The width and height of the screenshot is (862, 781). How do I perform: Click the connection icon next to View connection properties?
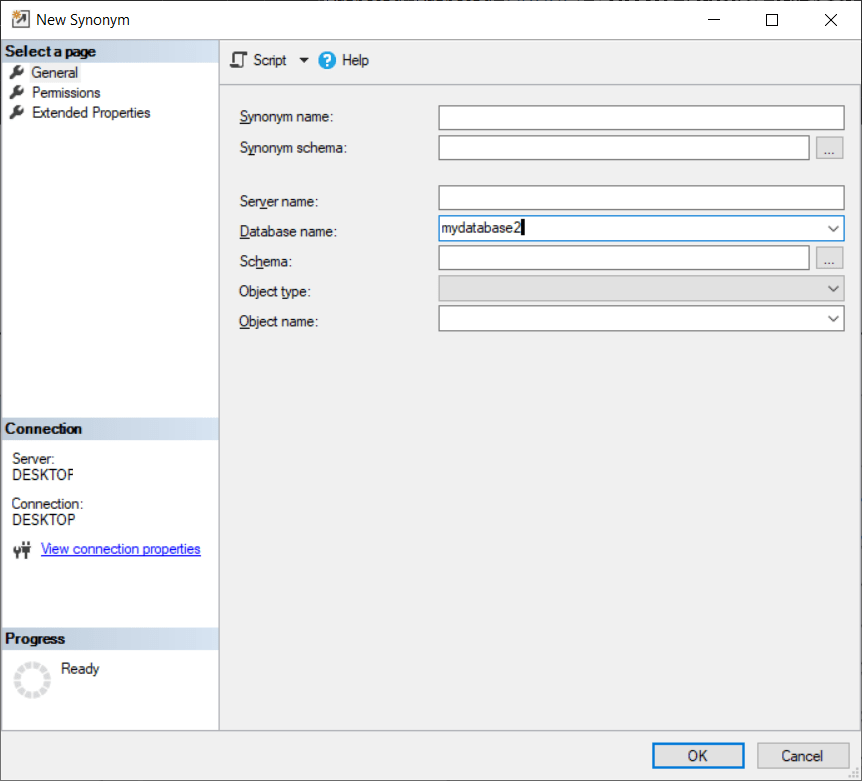[x=20, y=549]
